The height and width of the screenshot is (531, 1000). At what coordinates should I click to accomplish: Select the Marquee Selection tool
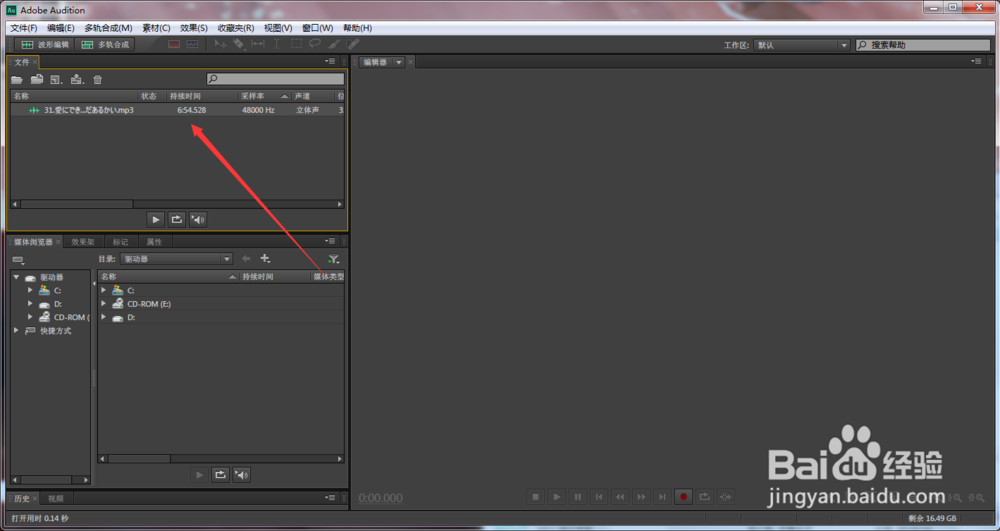point(297,44)
